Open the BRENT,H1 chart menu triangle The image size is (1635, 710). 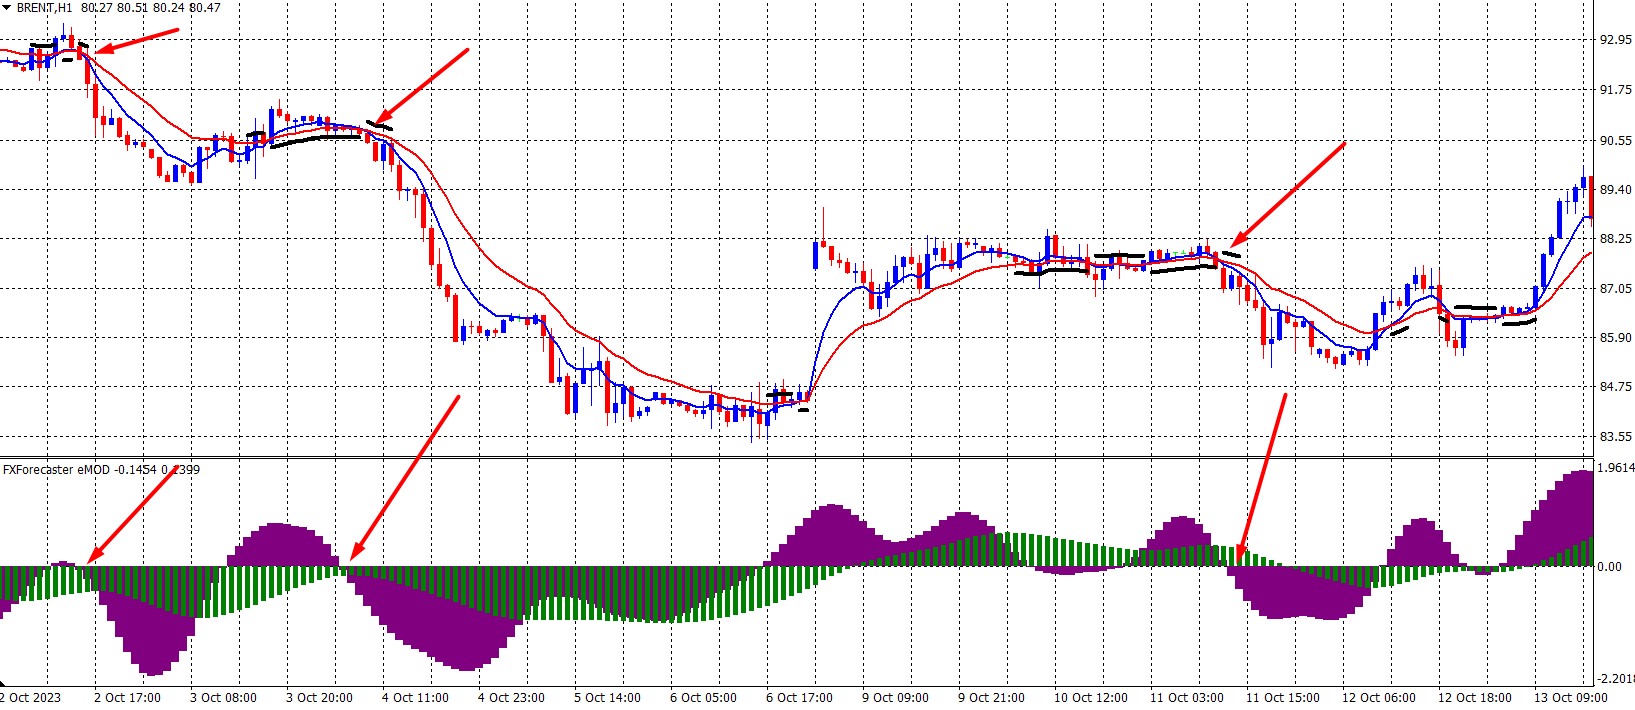(7, 7)
